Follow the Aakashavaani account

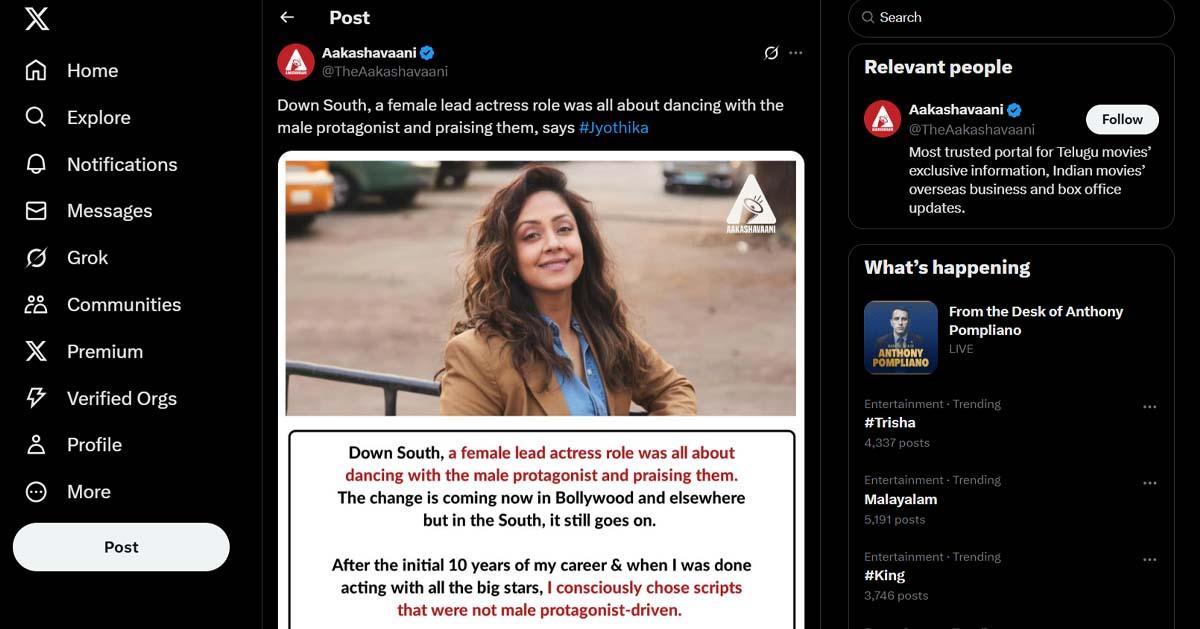click(x=1122, y=119)
